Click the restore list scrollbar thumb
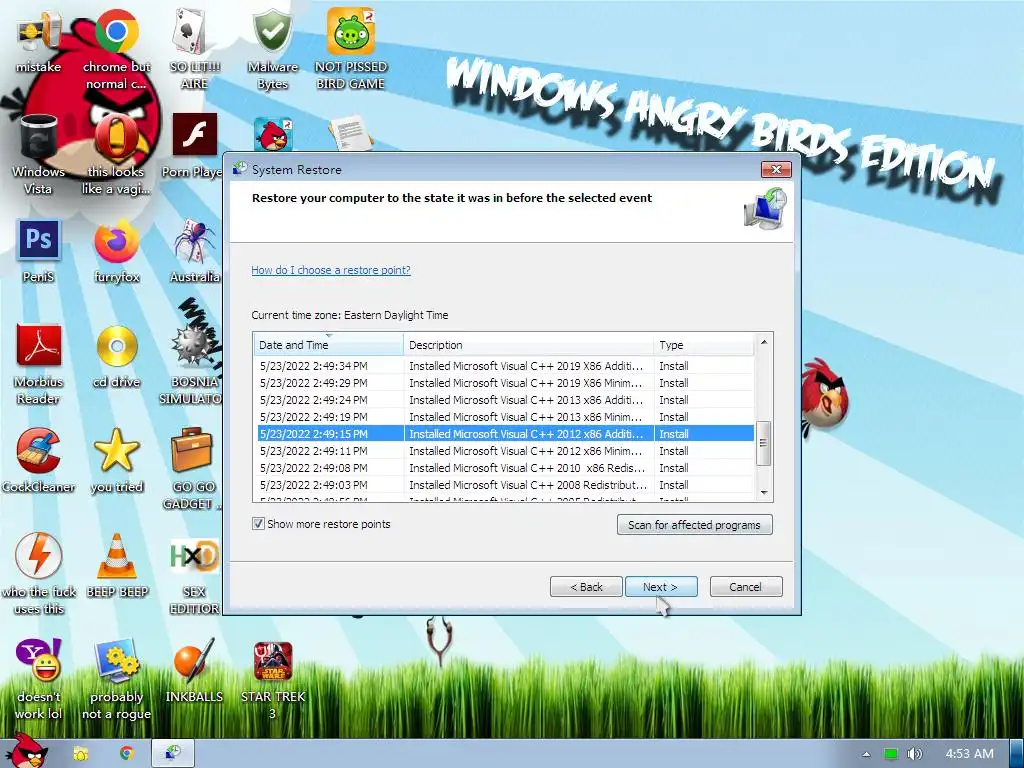Screen dimensions: 1024x768 (x=763, y=443)
